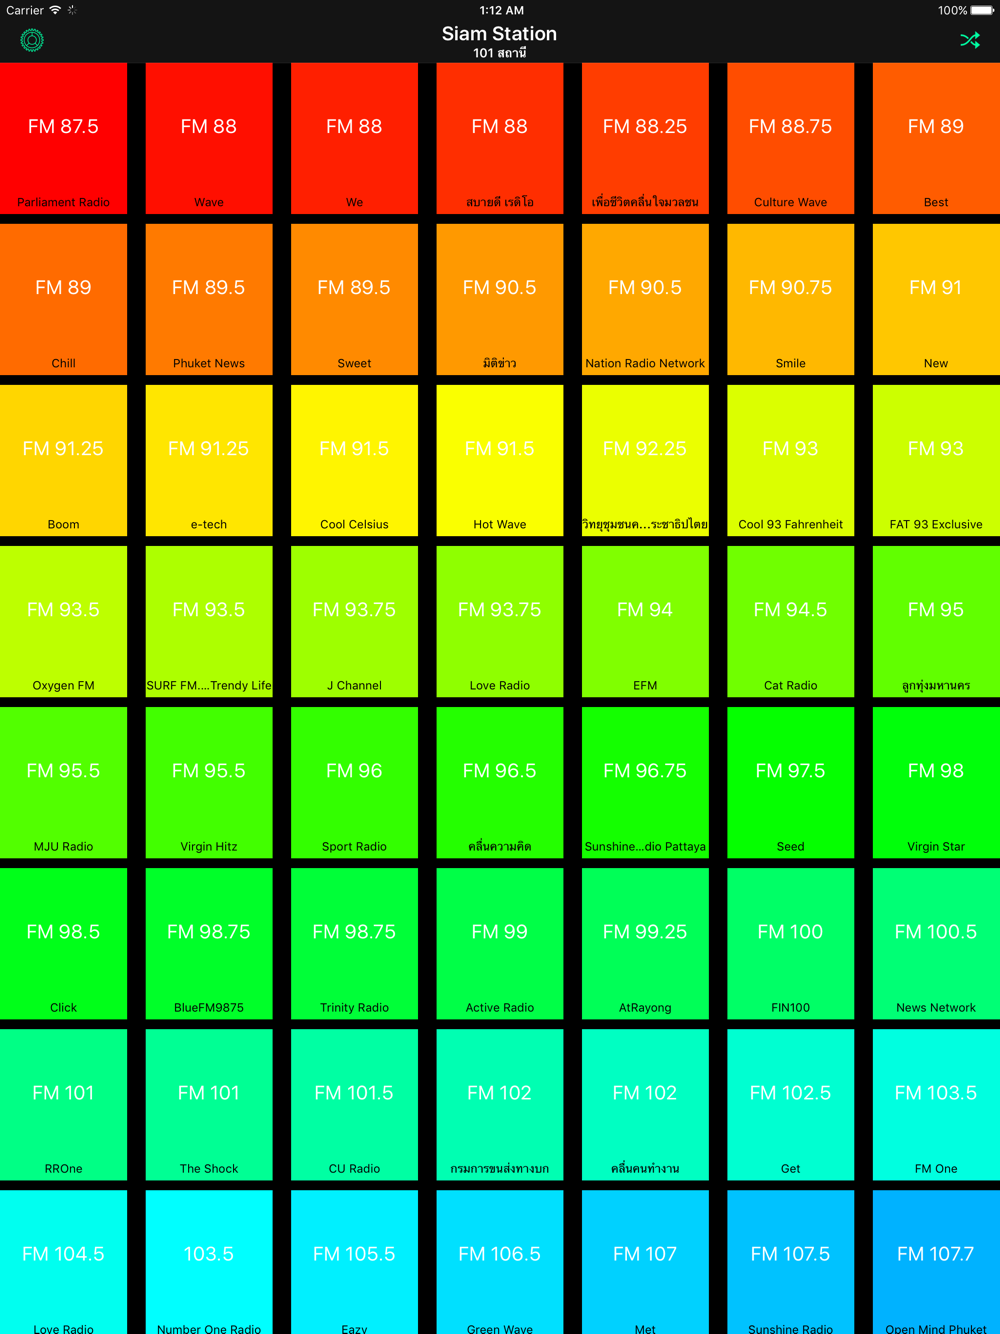This screenshot has height=1334, width=1000.
Task: Play Sunshine Radio Pattaya FM 96.75
Action: click(x=645, y=782)
